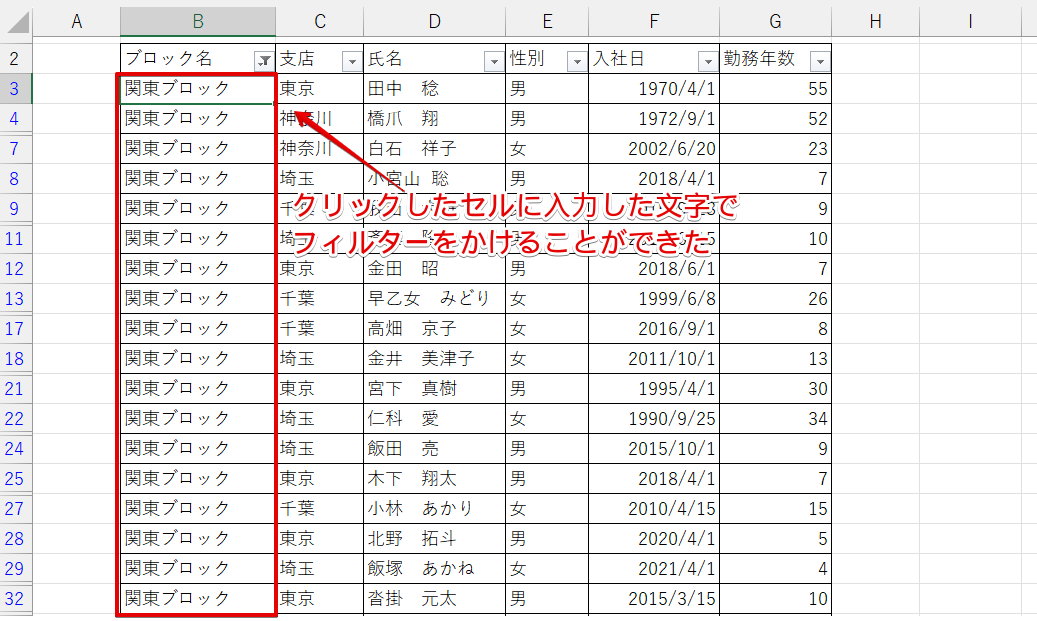
Task: Select row 17 header
Action: click(15, 329)
